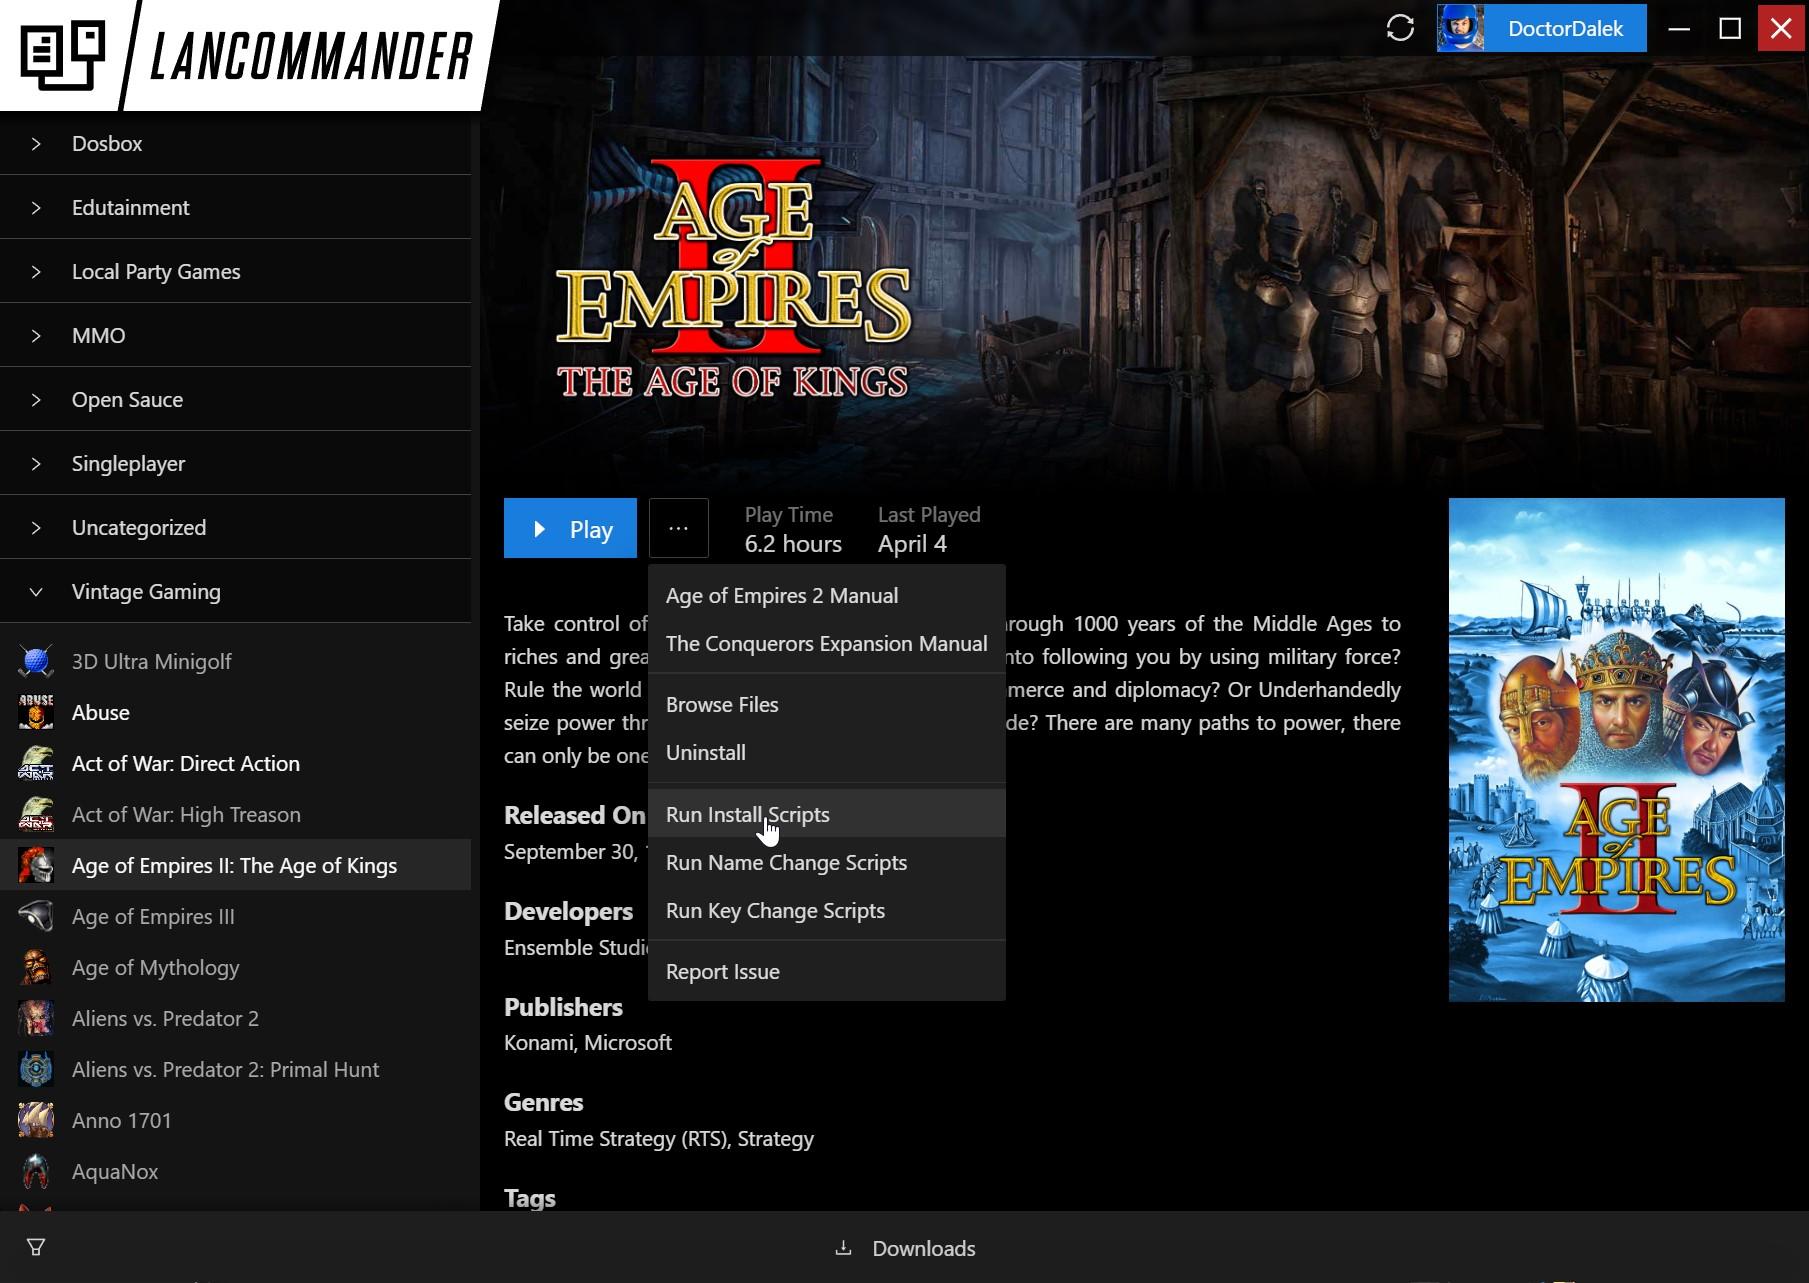Screen dimensions: 1809x1283
Task: Expand the Singleplayer category
Action: click(36, 464)
